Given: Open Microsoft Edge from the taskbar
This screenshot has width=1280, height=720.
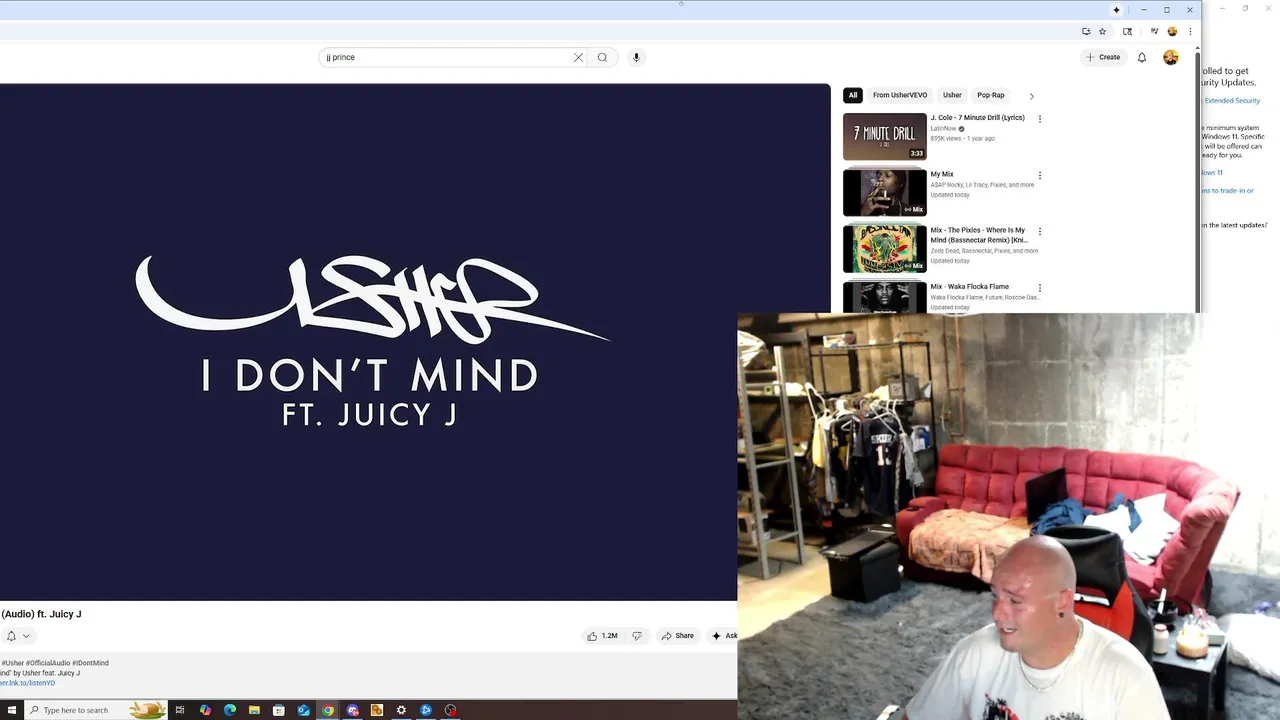Looking at the screenshot, I should coord(230,710).
